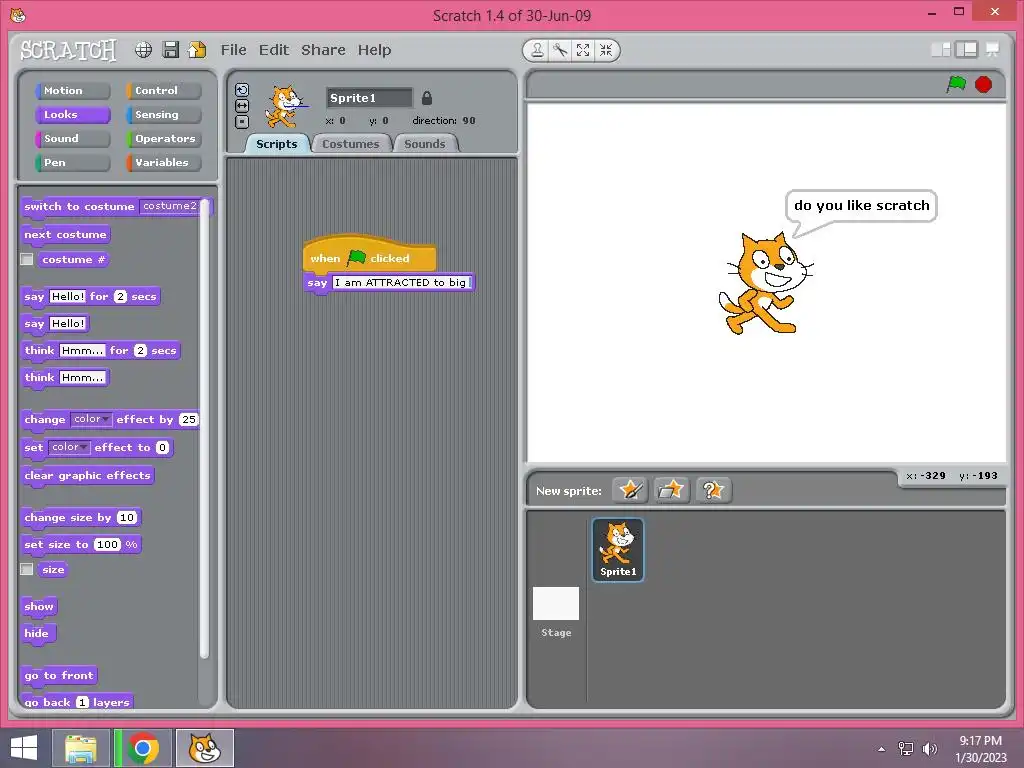Select the Looks block category
The height and width of the screenshot is (768, 1024).
coord(72,115)
